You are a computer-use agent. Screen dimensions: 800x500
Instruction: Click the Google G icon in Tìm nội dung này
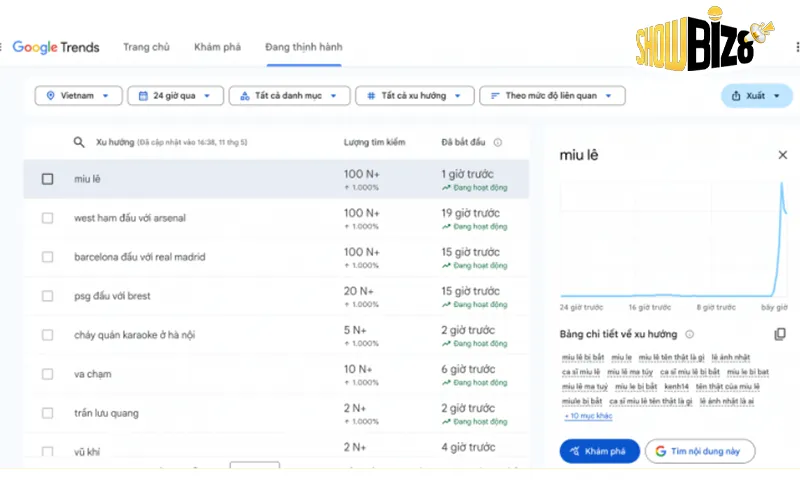661,451
